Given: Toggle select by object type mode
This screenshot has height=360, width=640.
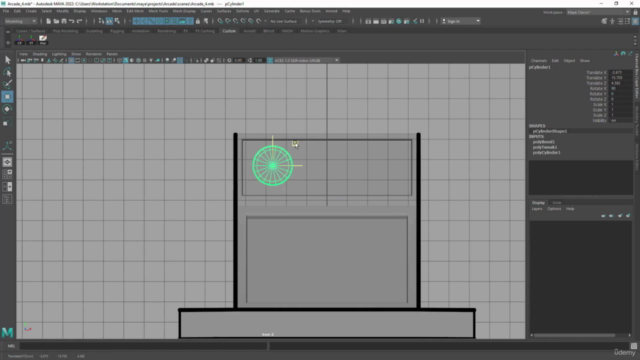Looking at the screenshot, I should pos(109,21).
